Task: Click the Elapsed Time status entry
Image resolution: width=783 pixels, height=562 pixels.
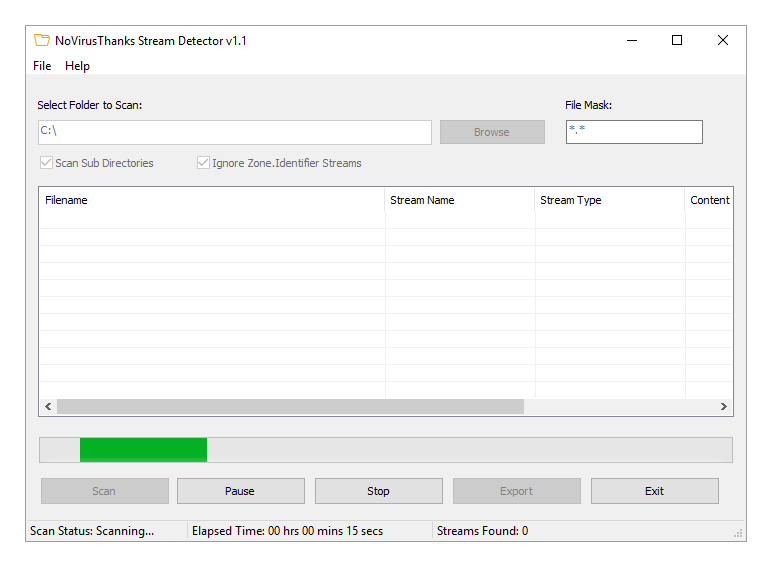Action: 288,531
